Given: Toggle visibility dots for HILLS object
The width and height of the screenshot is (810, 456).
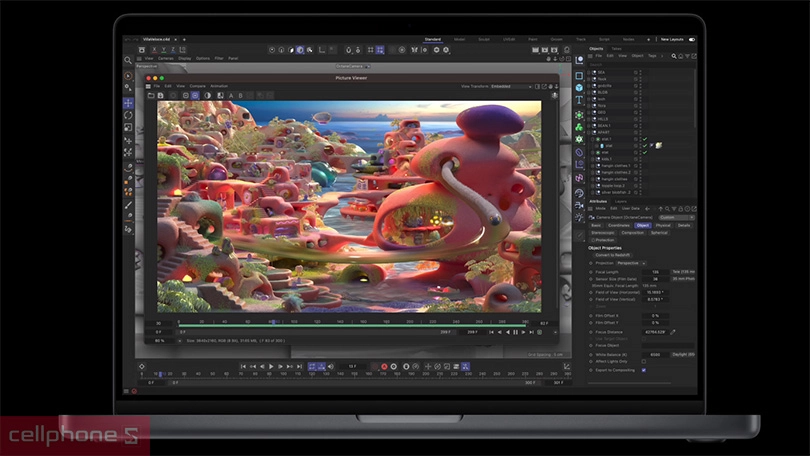Looking at the screenshot, I should click(x=641, y=119).
